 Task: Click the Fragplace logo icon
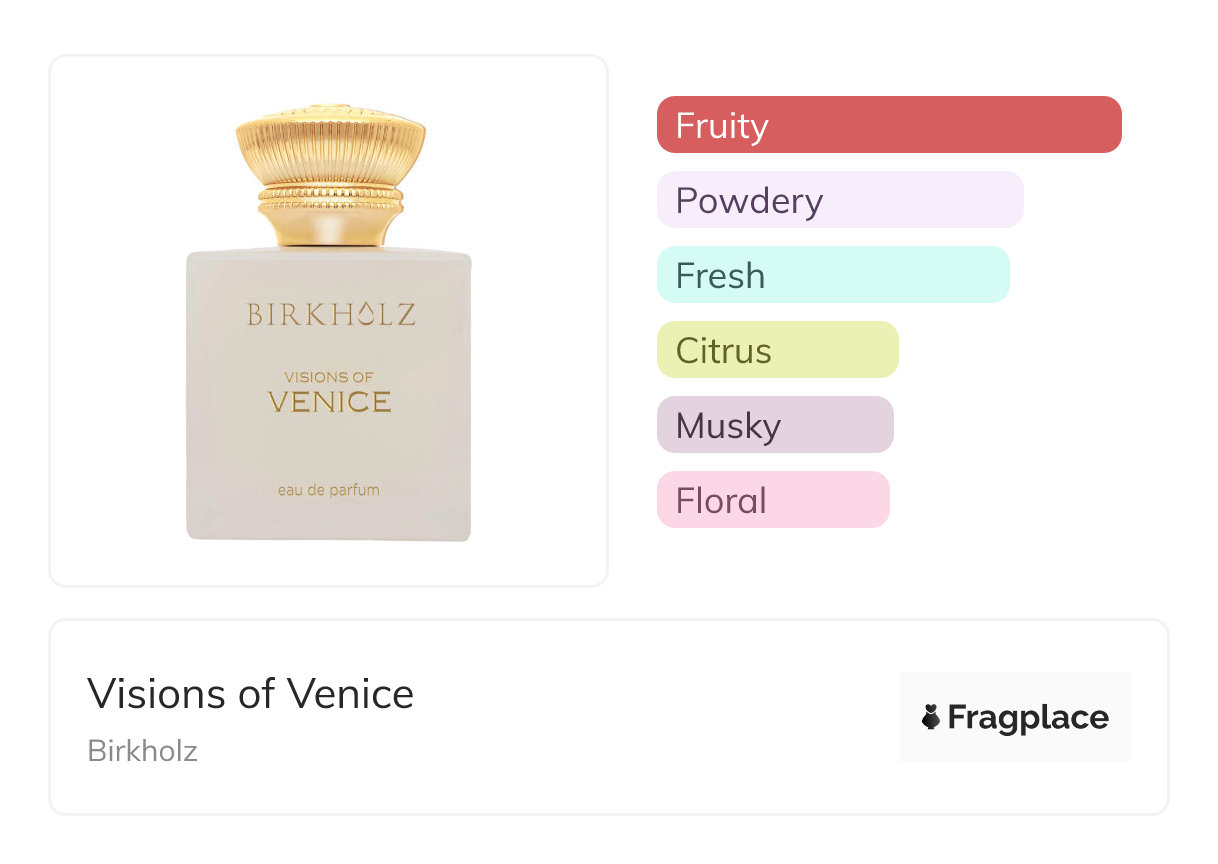point(931,717)
